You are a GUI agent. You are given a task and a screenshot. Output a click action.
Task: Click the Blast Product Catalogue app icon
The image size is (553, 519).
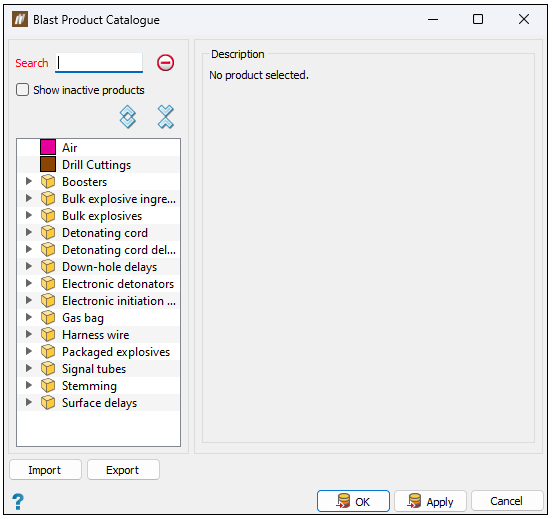(20, 19)
